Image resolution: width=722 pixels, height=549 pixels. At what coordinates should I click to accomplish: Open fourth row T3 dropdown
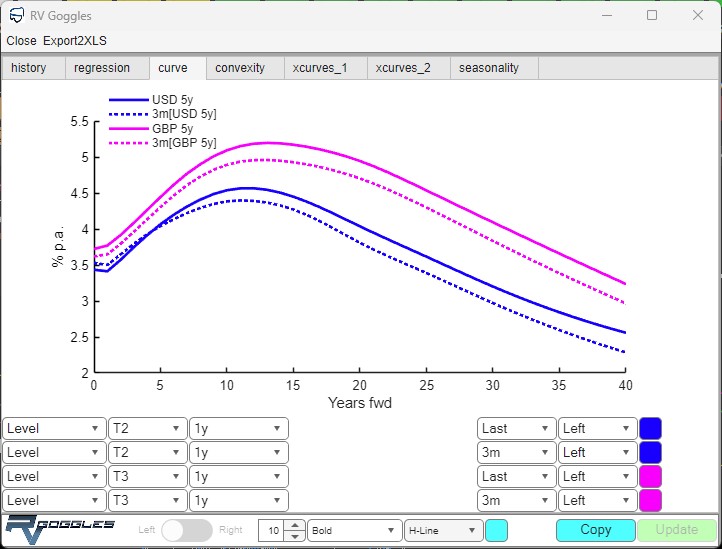click(147, 500)
